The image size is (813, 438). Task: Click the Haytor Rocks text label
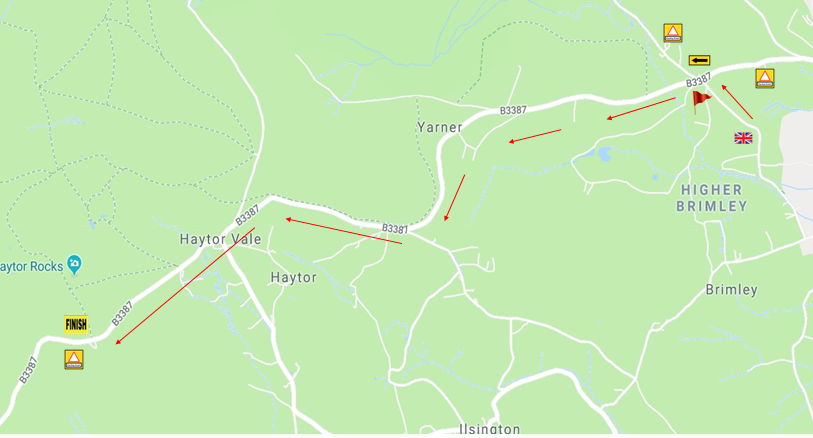tap(32, 266)
